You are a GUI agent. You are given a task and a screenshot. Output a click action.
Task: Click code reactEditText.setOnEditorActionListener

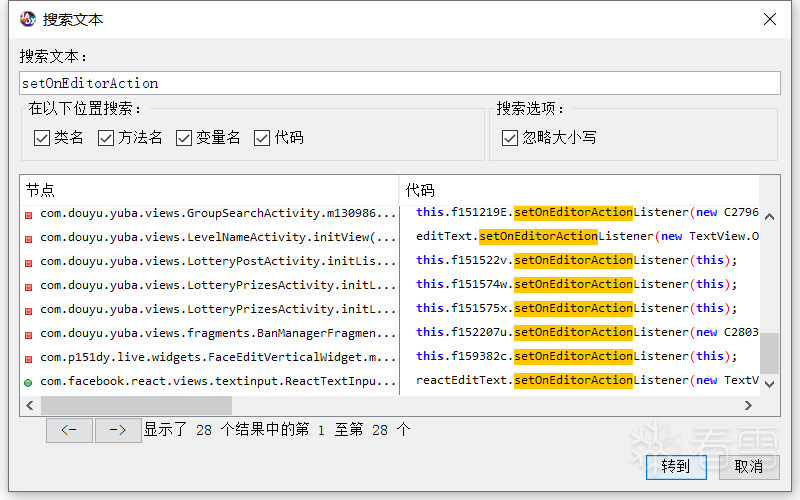(587, 380)
